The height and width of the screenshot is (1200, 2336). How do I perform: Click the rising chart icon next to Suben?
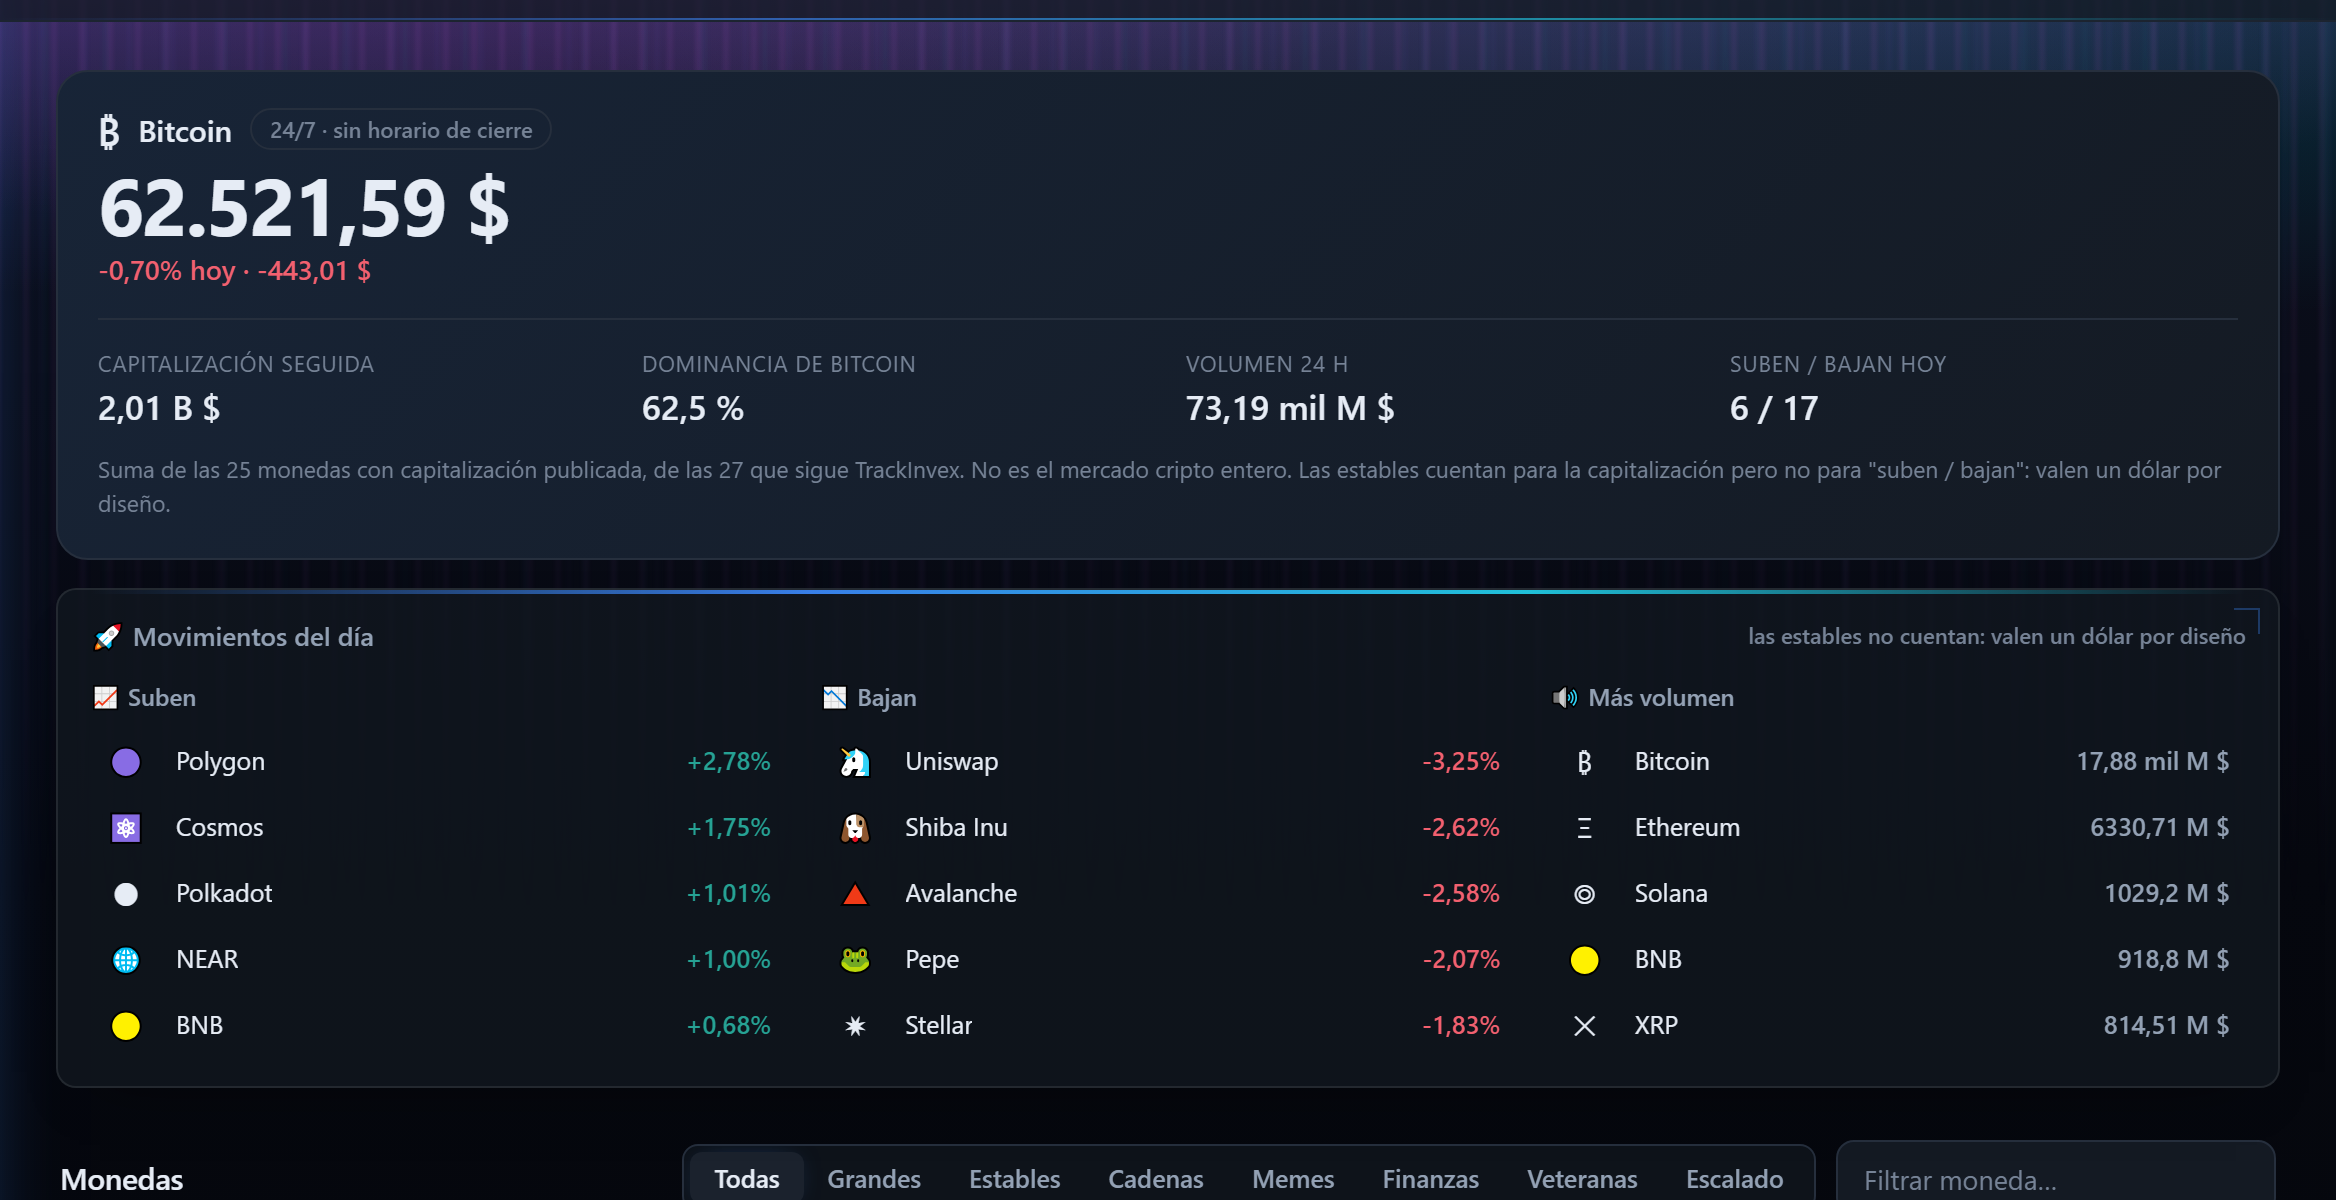coord(105,697)
